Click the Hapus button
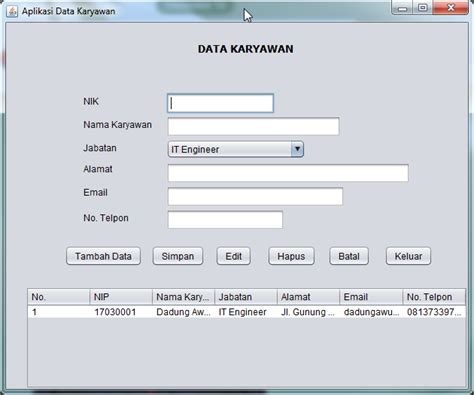The height and width of the screenshot is (395, 474). [291, 256]
